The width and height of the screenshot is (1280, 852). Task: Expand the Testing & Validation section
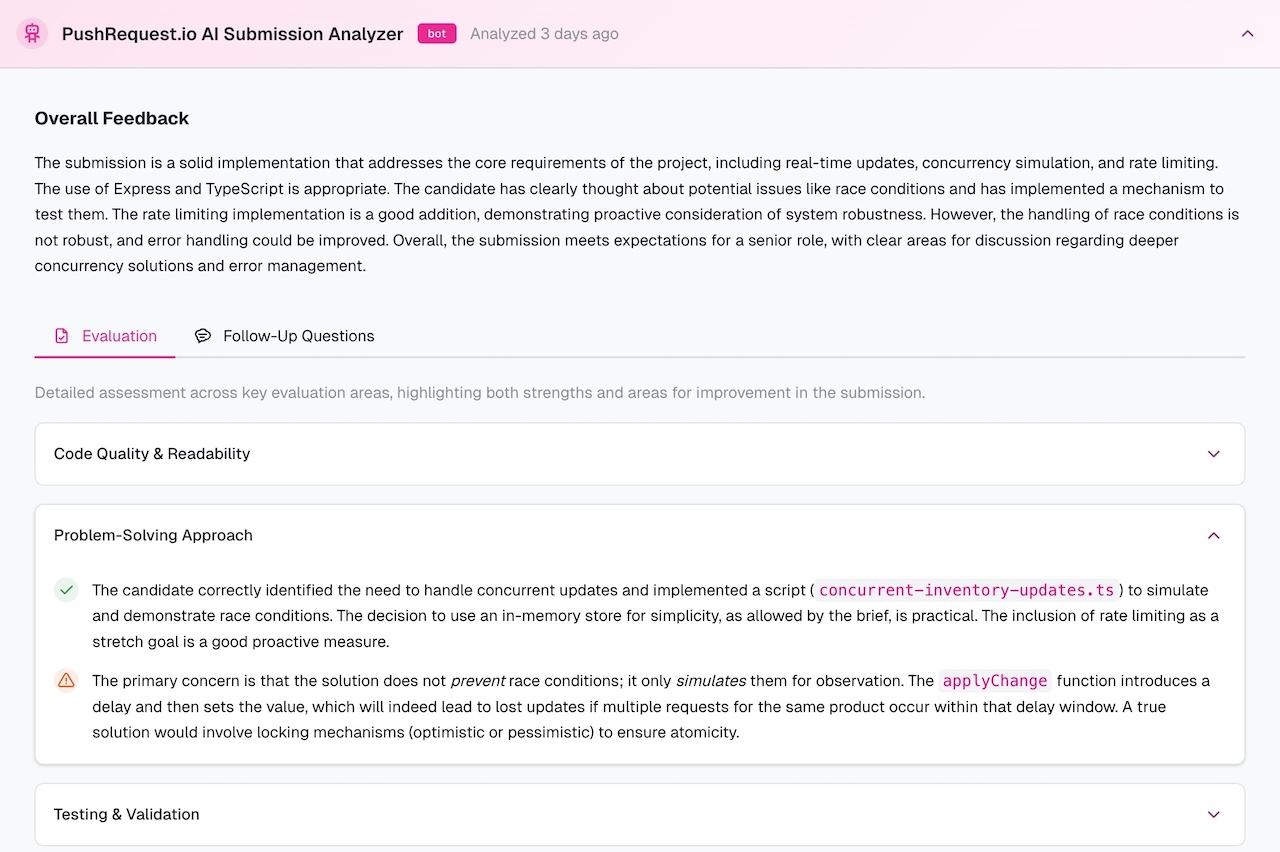1213,814
